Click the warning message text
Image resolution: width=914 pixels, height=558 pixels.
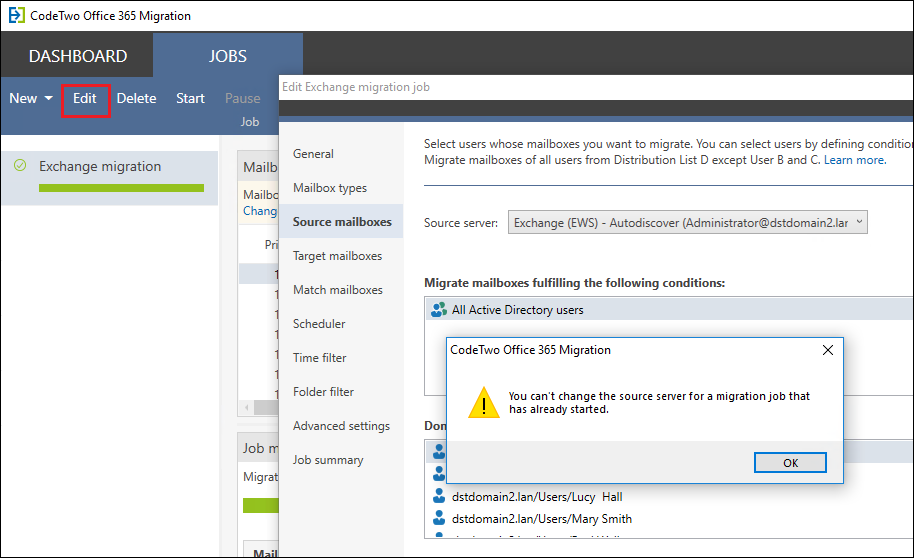(659, 402)
